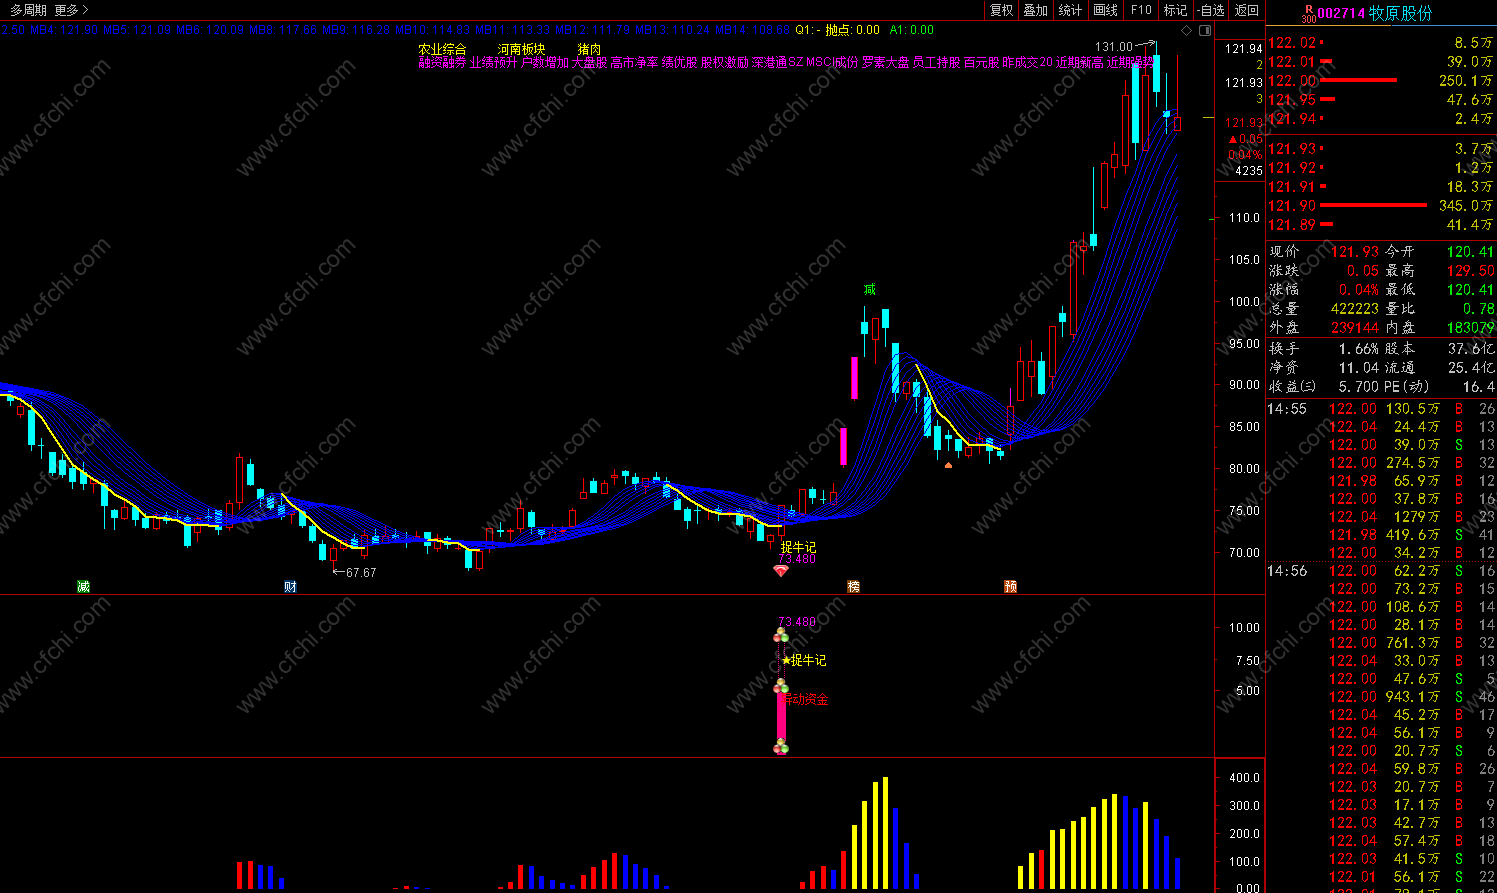Screen dimensions: 1497x893
Task: Click the PE(动) value 16.4
Action: [1478, 387]
